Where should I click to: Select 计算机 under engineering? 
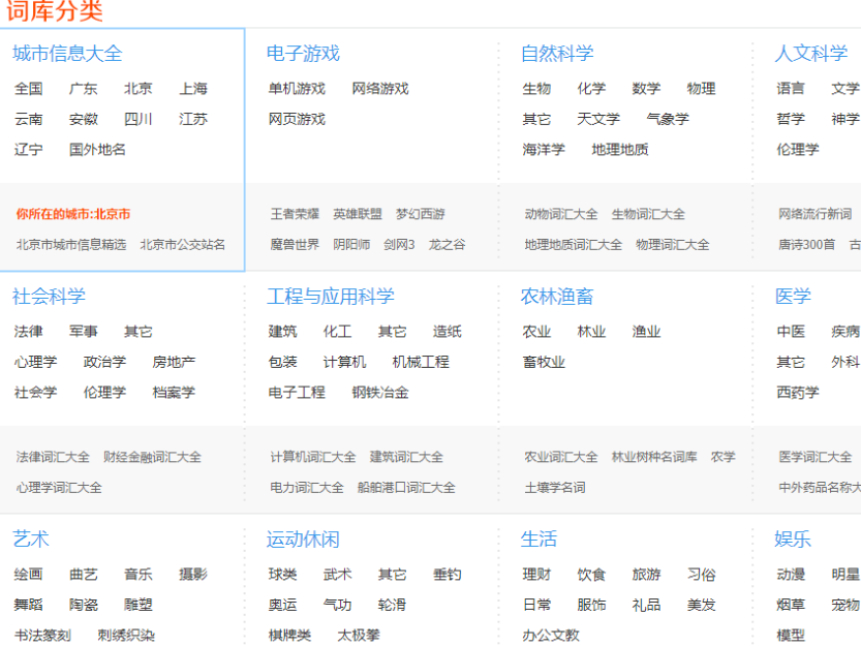(x=344, y=361)
